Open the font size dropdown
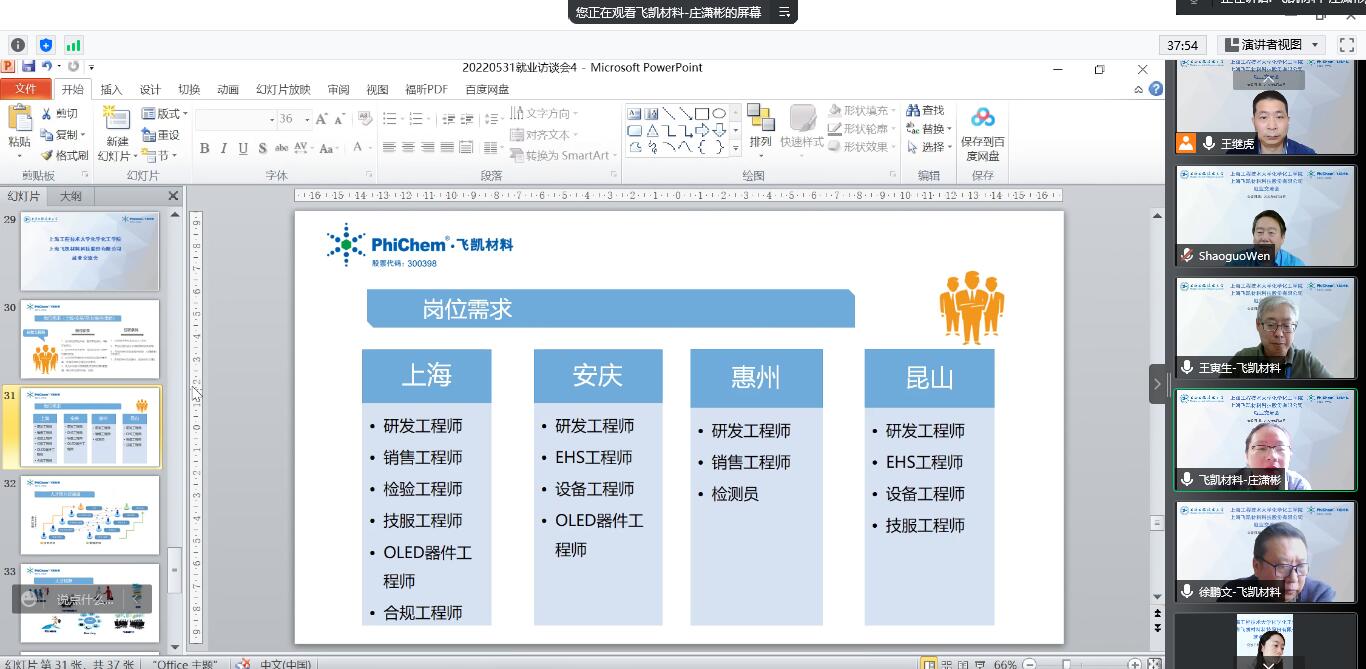Image resolution: width=1366 pixels, height=669 pixels. coord(308,119)
